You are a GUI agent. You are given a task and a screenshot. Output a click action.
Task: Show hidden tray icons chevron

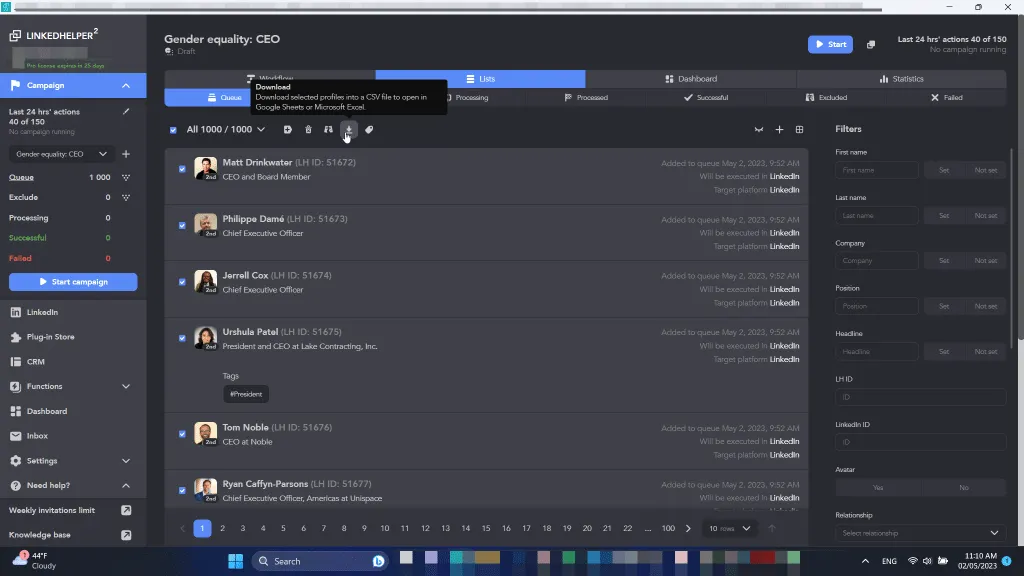865,561
